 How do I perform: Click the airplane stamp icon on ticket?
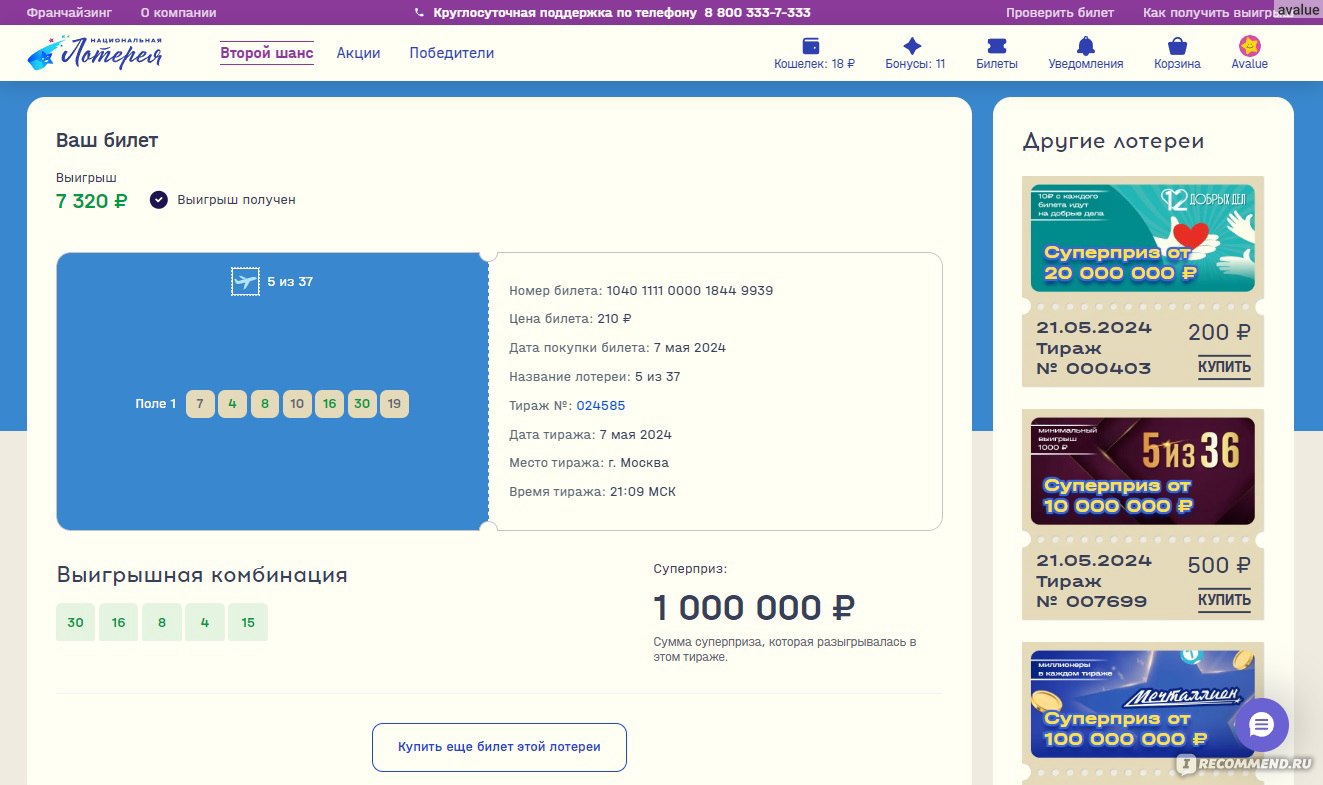(x=245, y=282)
